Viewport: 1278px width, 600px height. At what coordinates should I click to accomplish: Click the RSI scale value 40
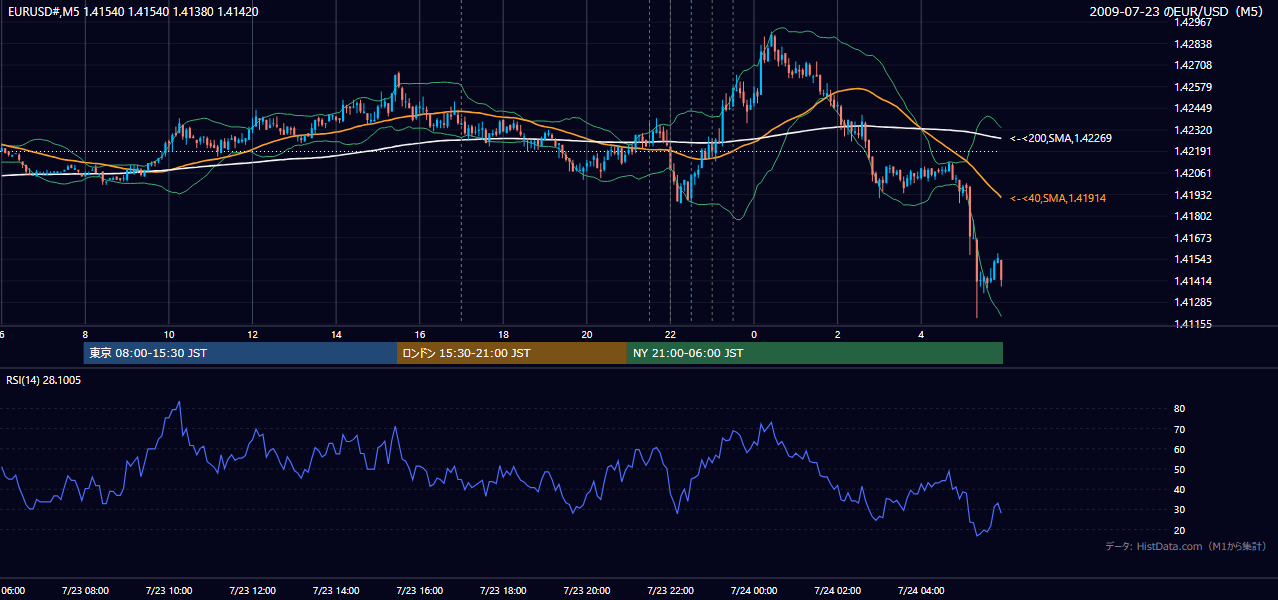(x=1180, y=490)
